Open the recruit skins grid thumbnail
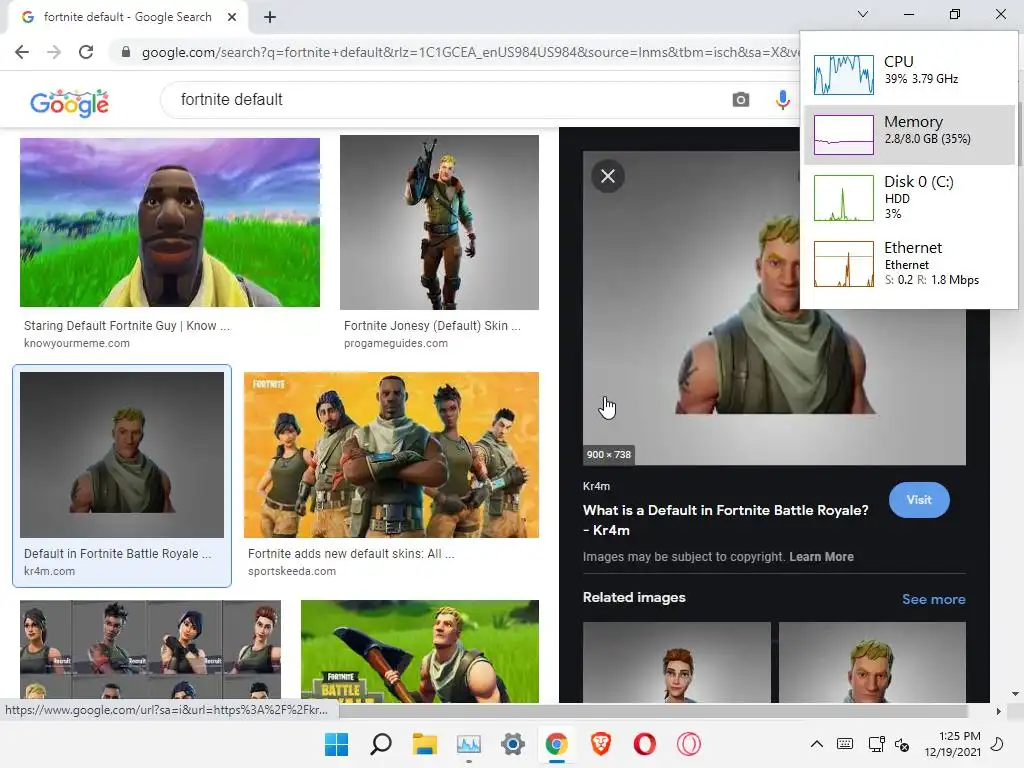1024x768 pixels. coord(150,651)
